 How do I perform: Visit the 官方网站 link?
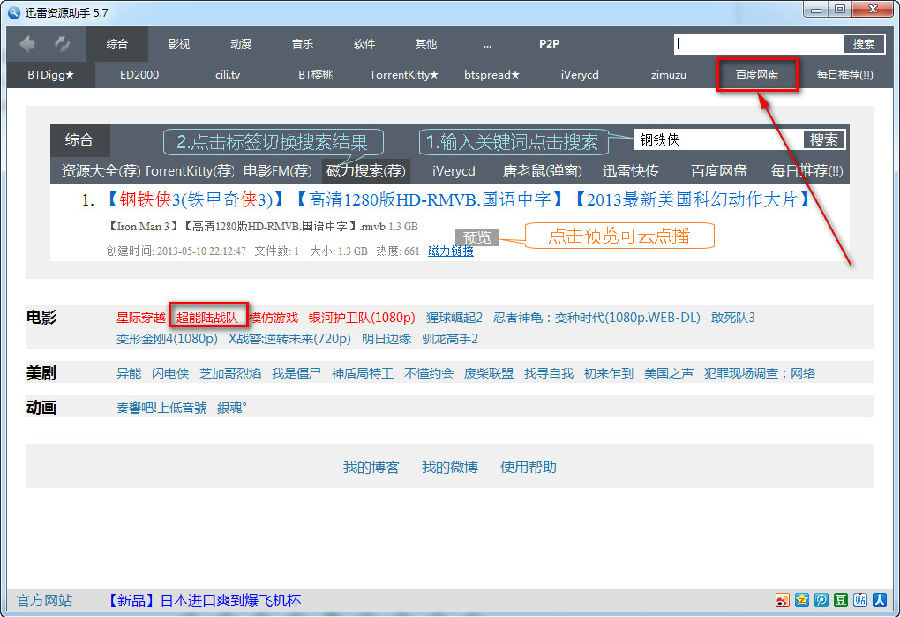click(x=44, y=600)
